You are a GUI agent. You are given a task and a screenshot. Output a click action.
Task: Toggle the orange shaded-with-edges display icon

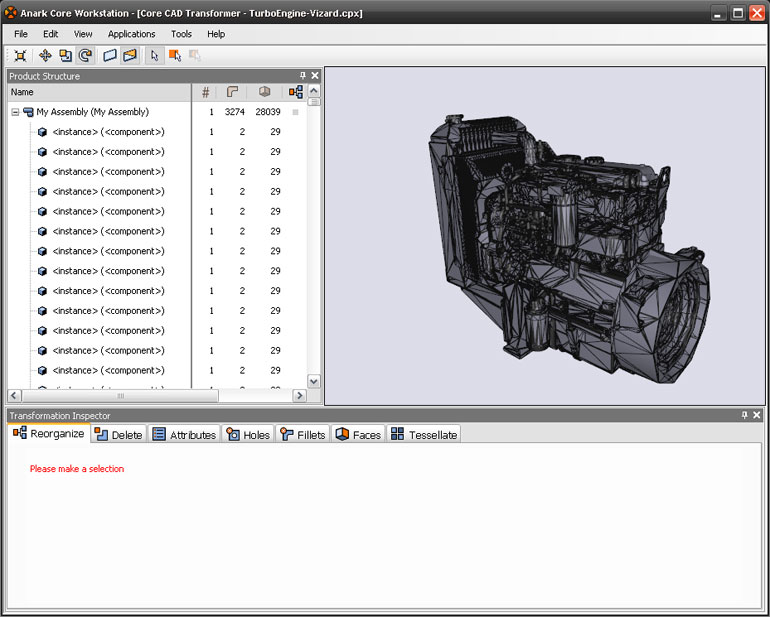(x=130, y=56)
